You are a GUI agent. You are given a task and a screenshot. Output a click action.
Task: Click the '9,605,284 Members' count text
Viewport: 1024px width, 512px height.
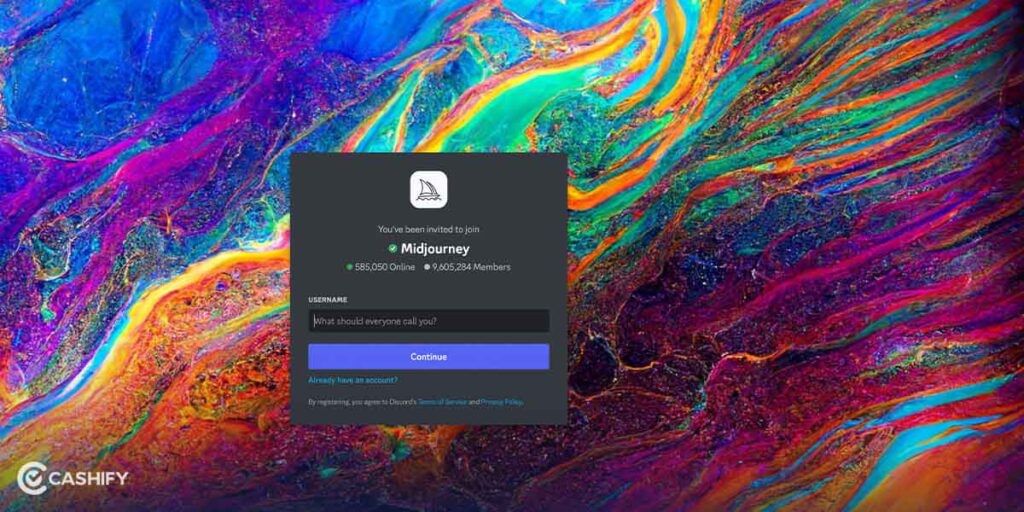(x=472, y=267)
